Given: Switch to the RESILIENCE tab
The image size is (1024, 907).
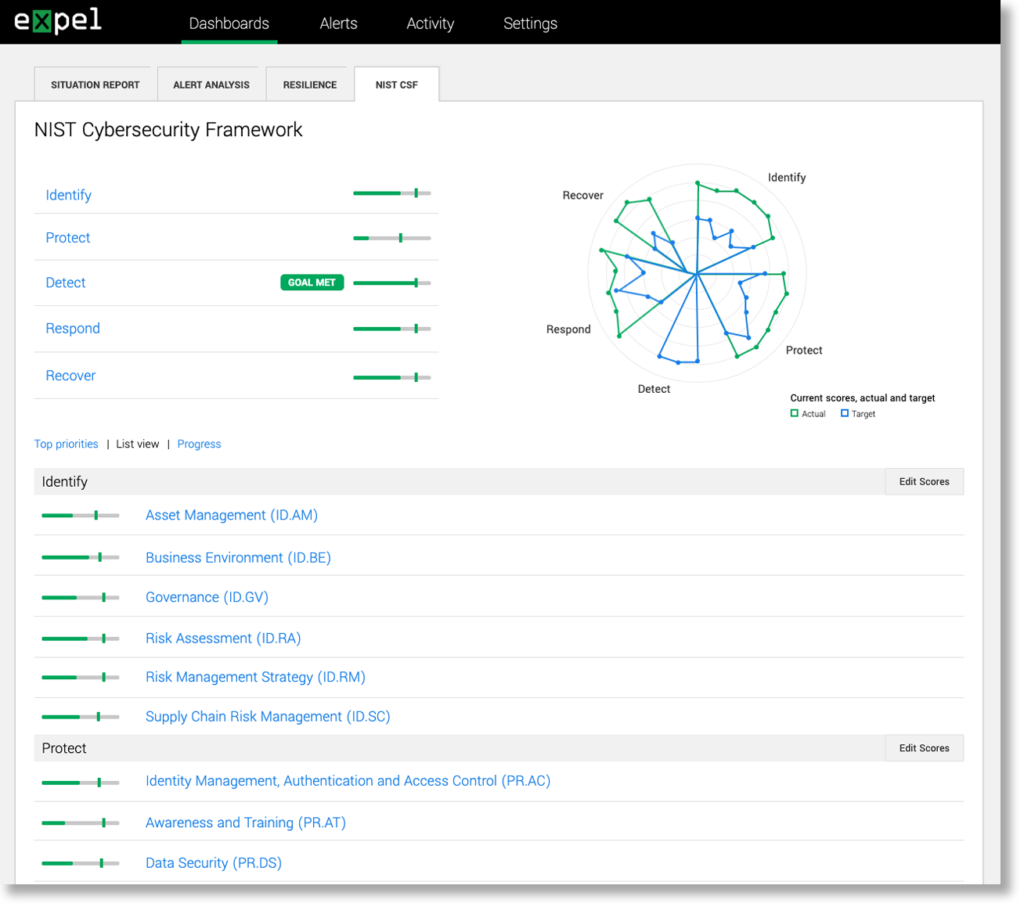Looking at the screenshot, I should click(x=309, y=84).
